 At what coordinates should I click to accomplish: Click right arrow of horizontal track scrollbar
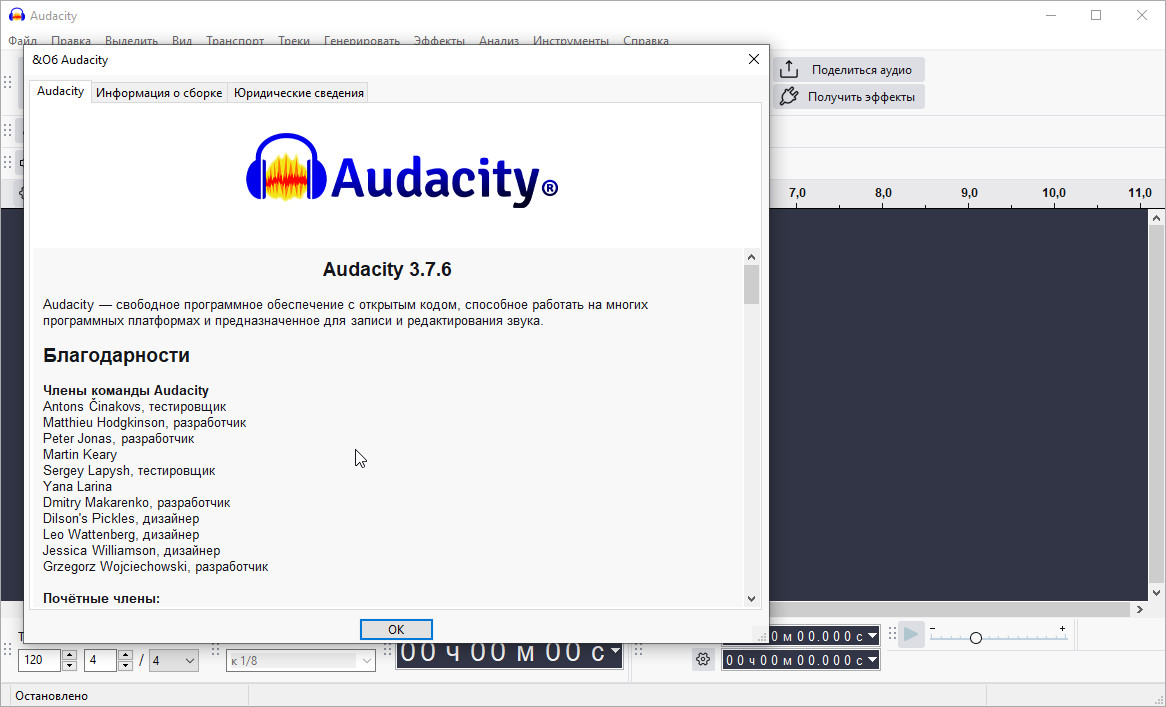(x=1138, y=609)
